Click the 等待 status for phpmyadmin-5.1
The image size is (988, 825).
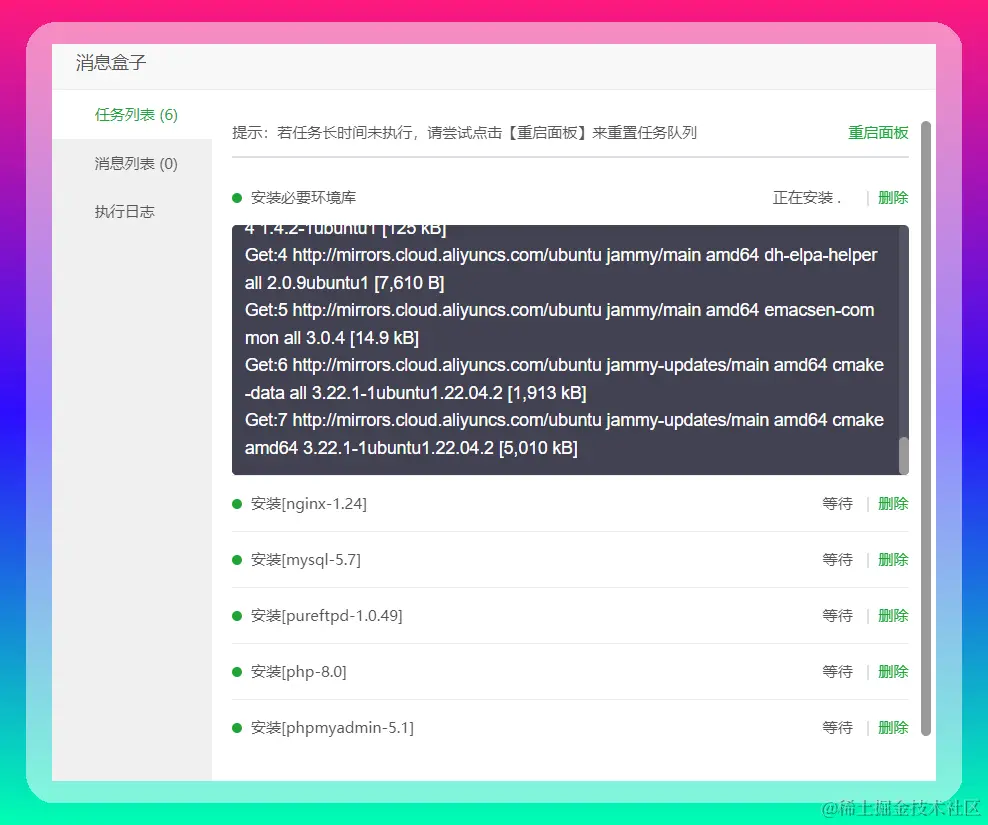(x=837, y=728)
